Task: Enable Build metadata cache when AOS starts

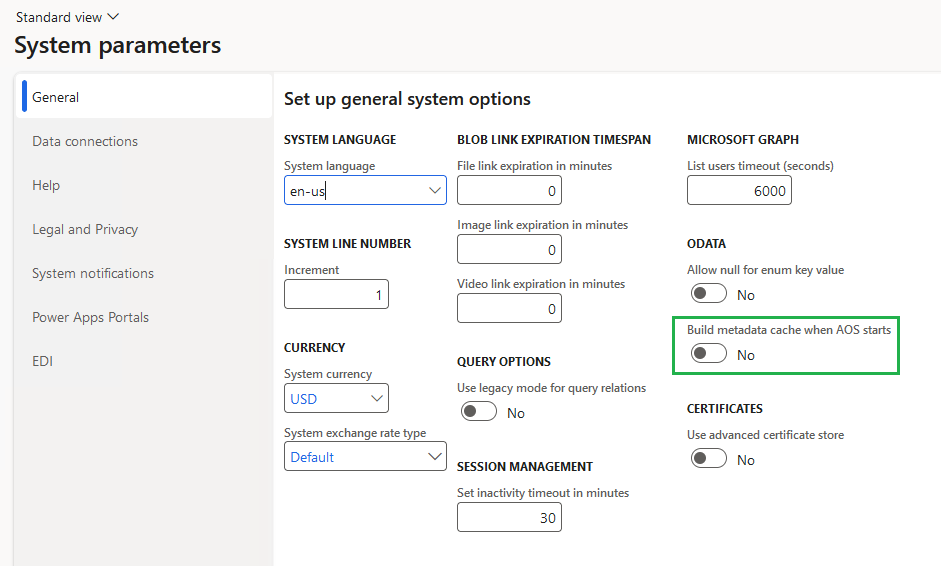Action: (x=709, y=354)
